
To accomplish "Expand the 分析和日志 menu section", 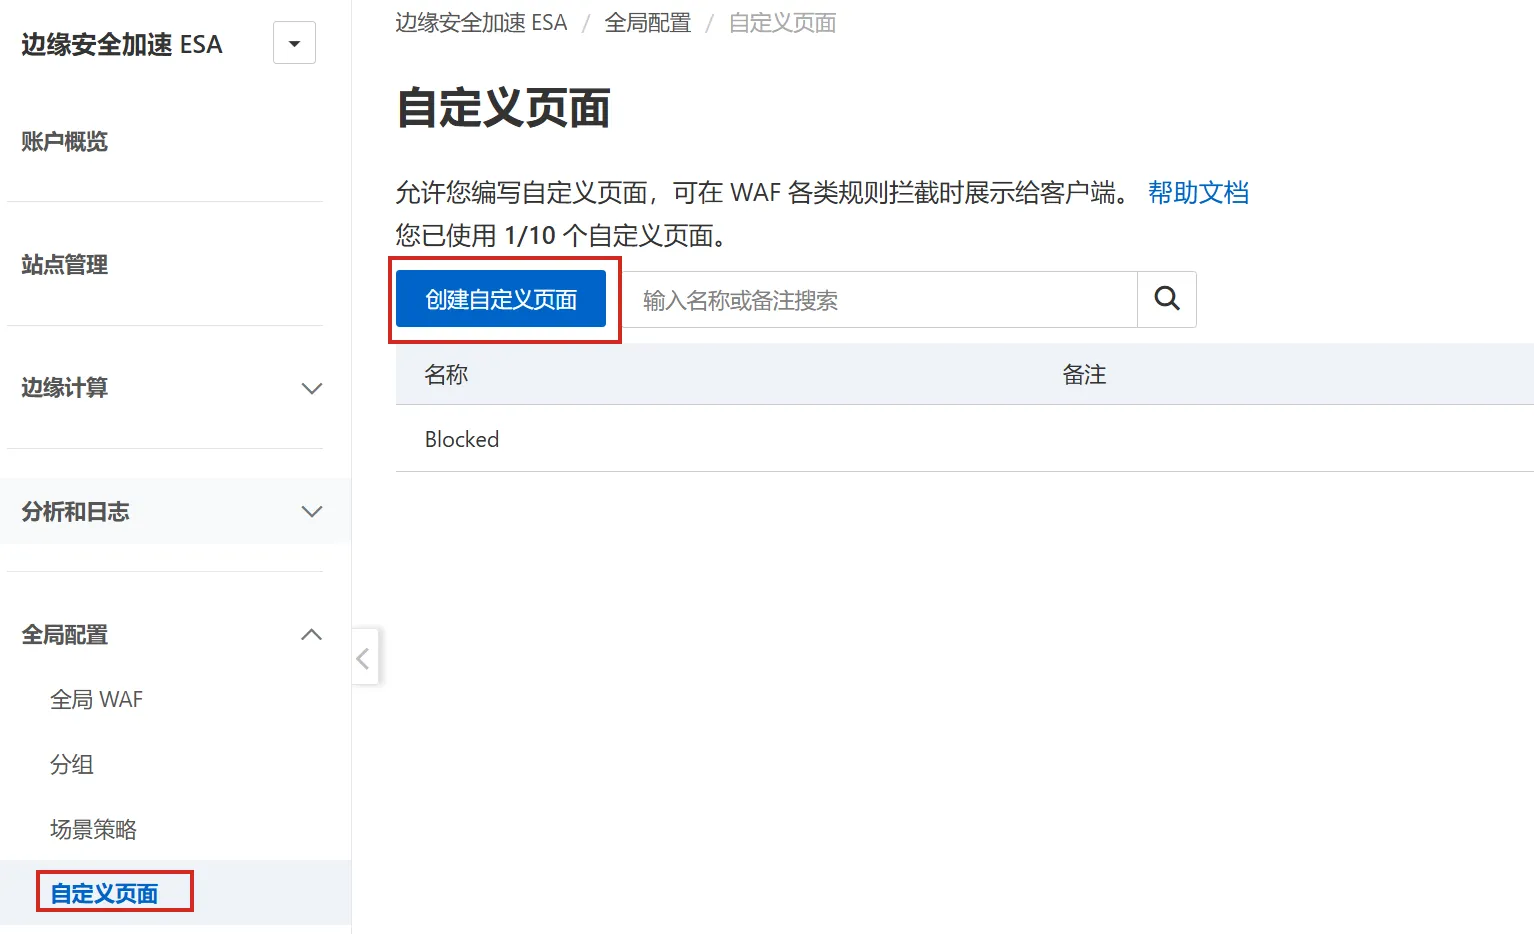I will (311, 511).
